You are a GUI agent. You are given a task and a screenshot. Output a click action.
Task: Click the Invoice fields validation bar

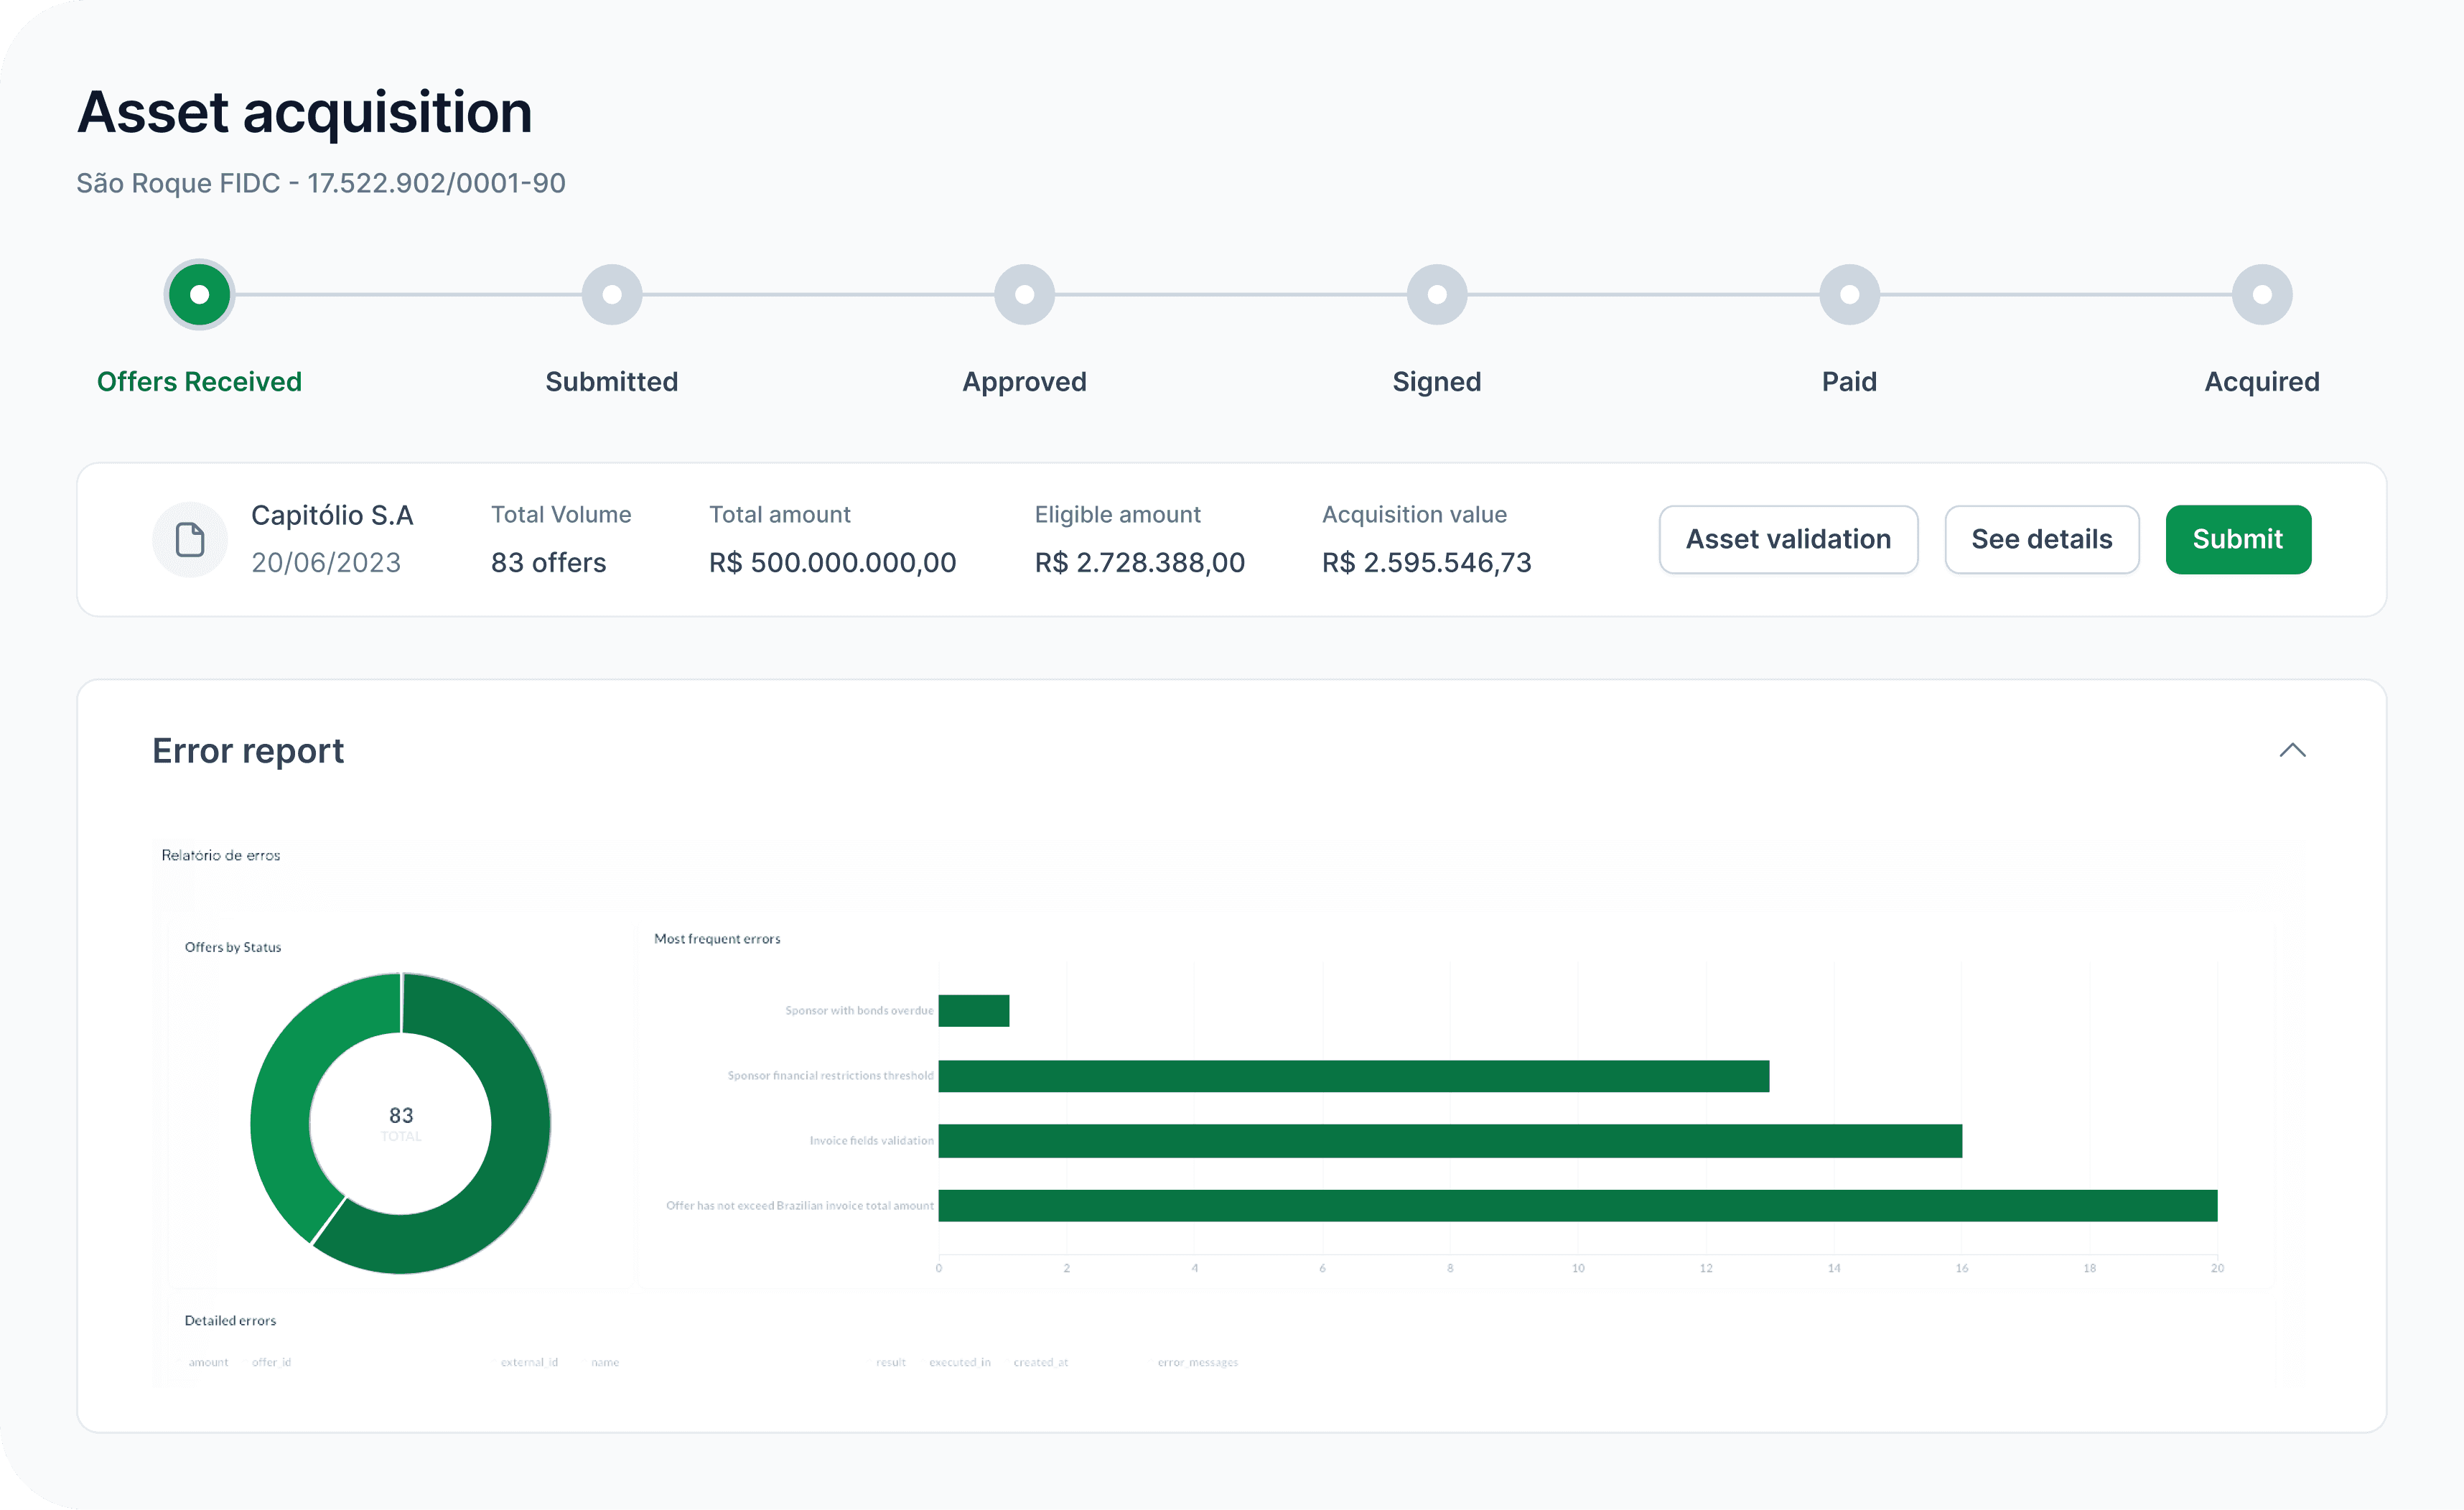1449,1141
